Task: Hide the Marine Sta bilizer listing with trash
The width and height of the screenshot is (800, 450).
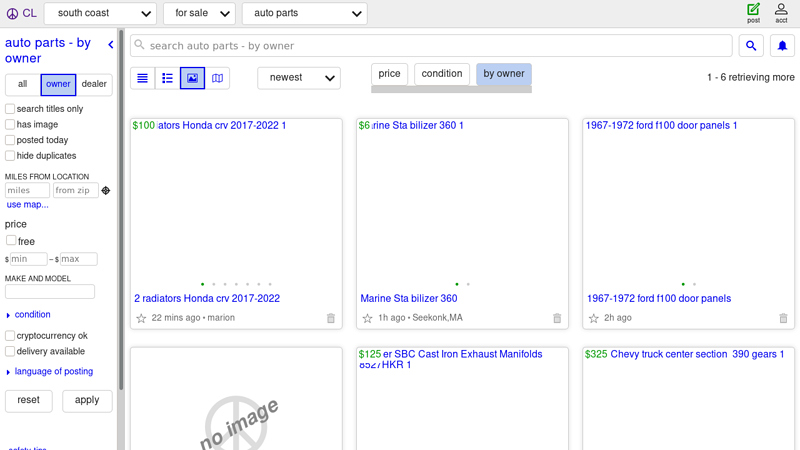Action: coord(557,318)
